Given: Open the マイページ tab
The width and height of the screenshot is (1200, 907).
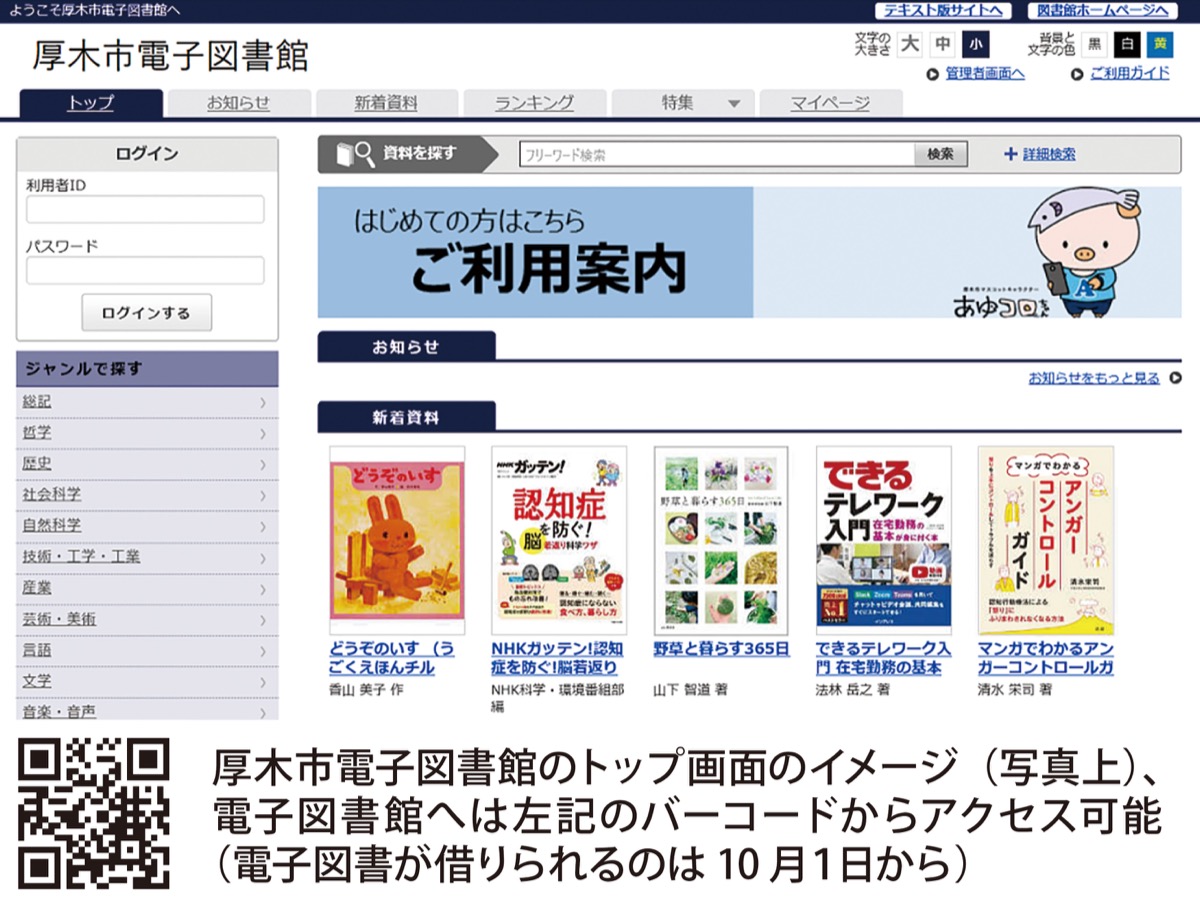Looking at the screenshot, I should [x=832, y=102].
